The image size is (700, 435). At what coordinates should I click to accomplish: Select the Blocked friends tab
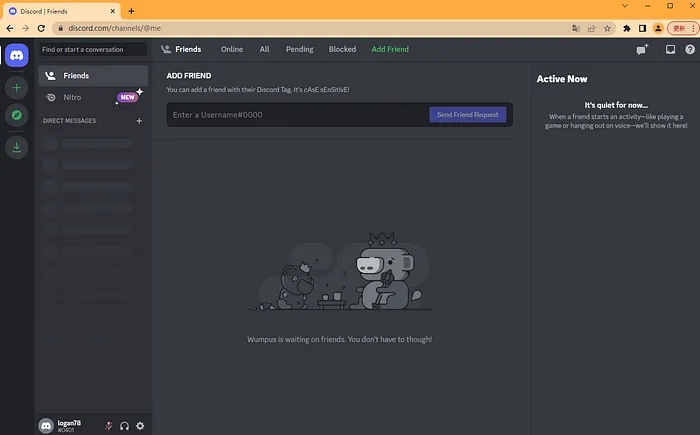point(342,49)
